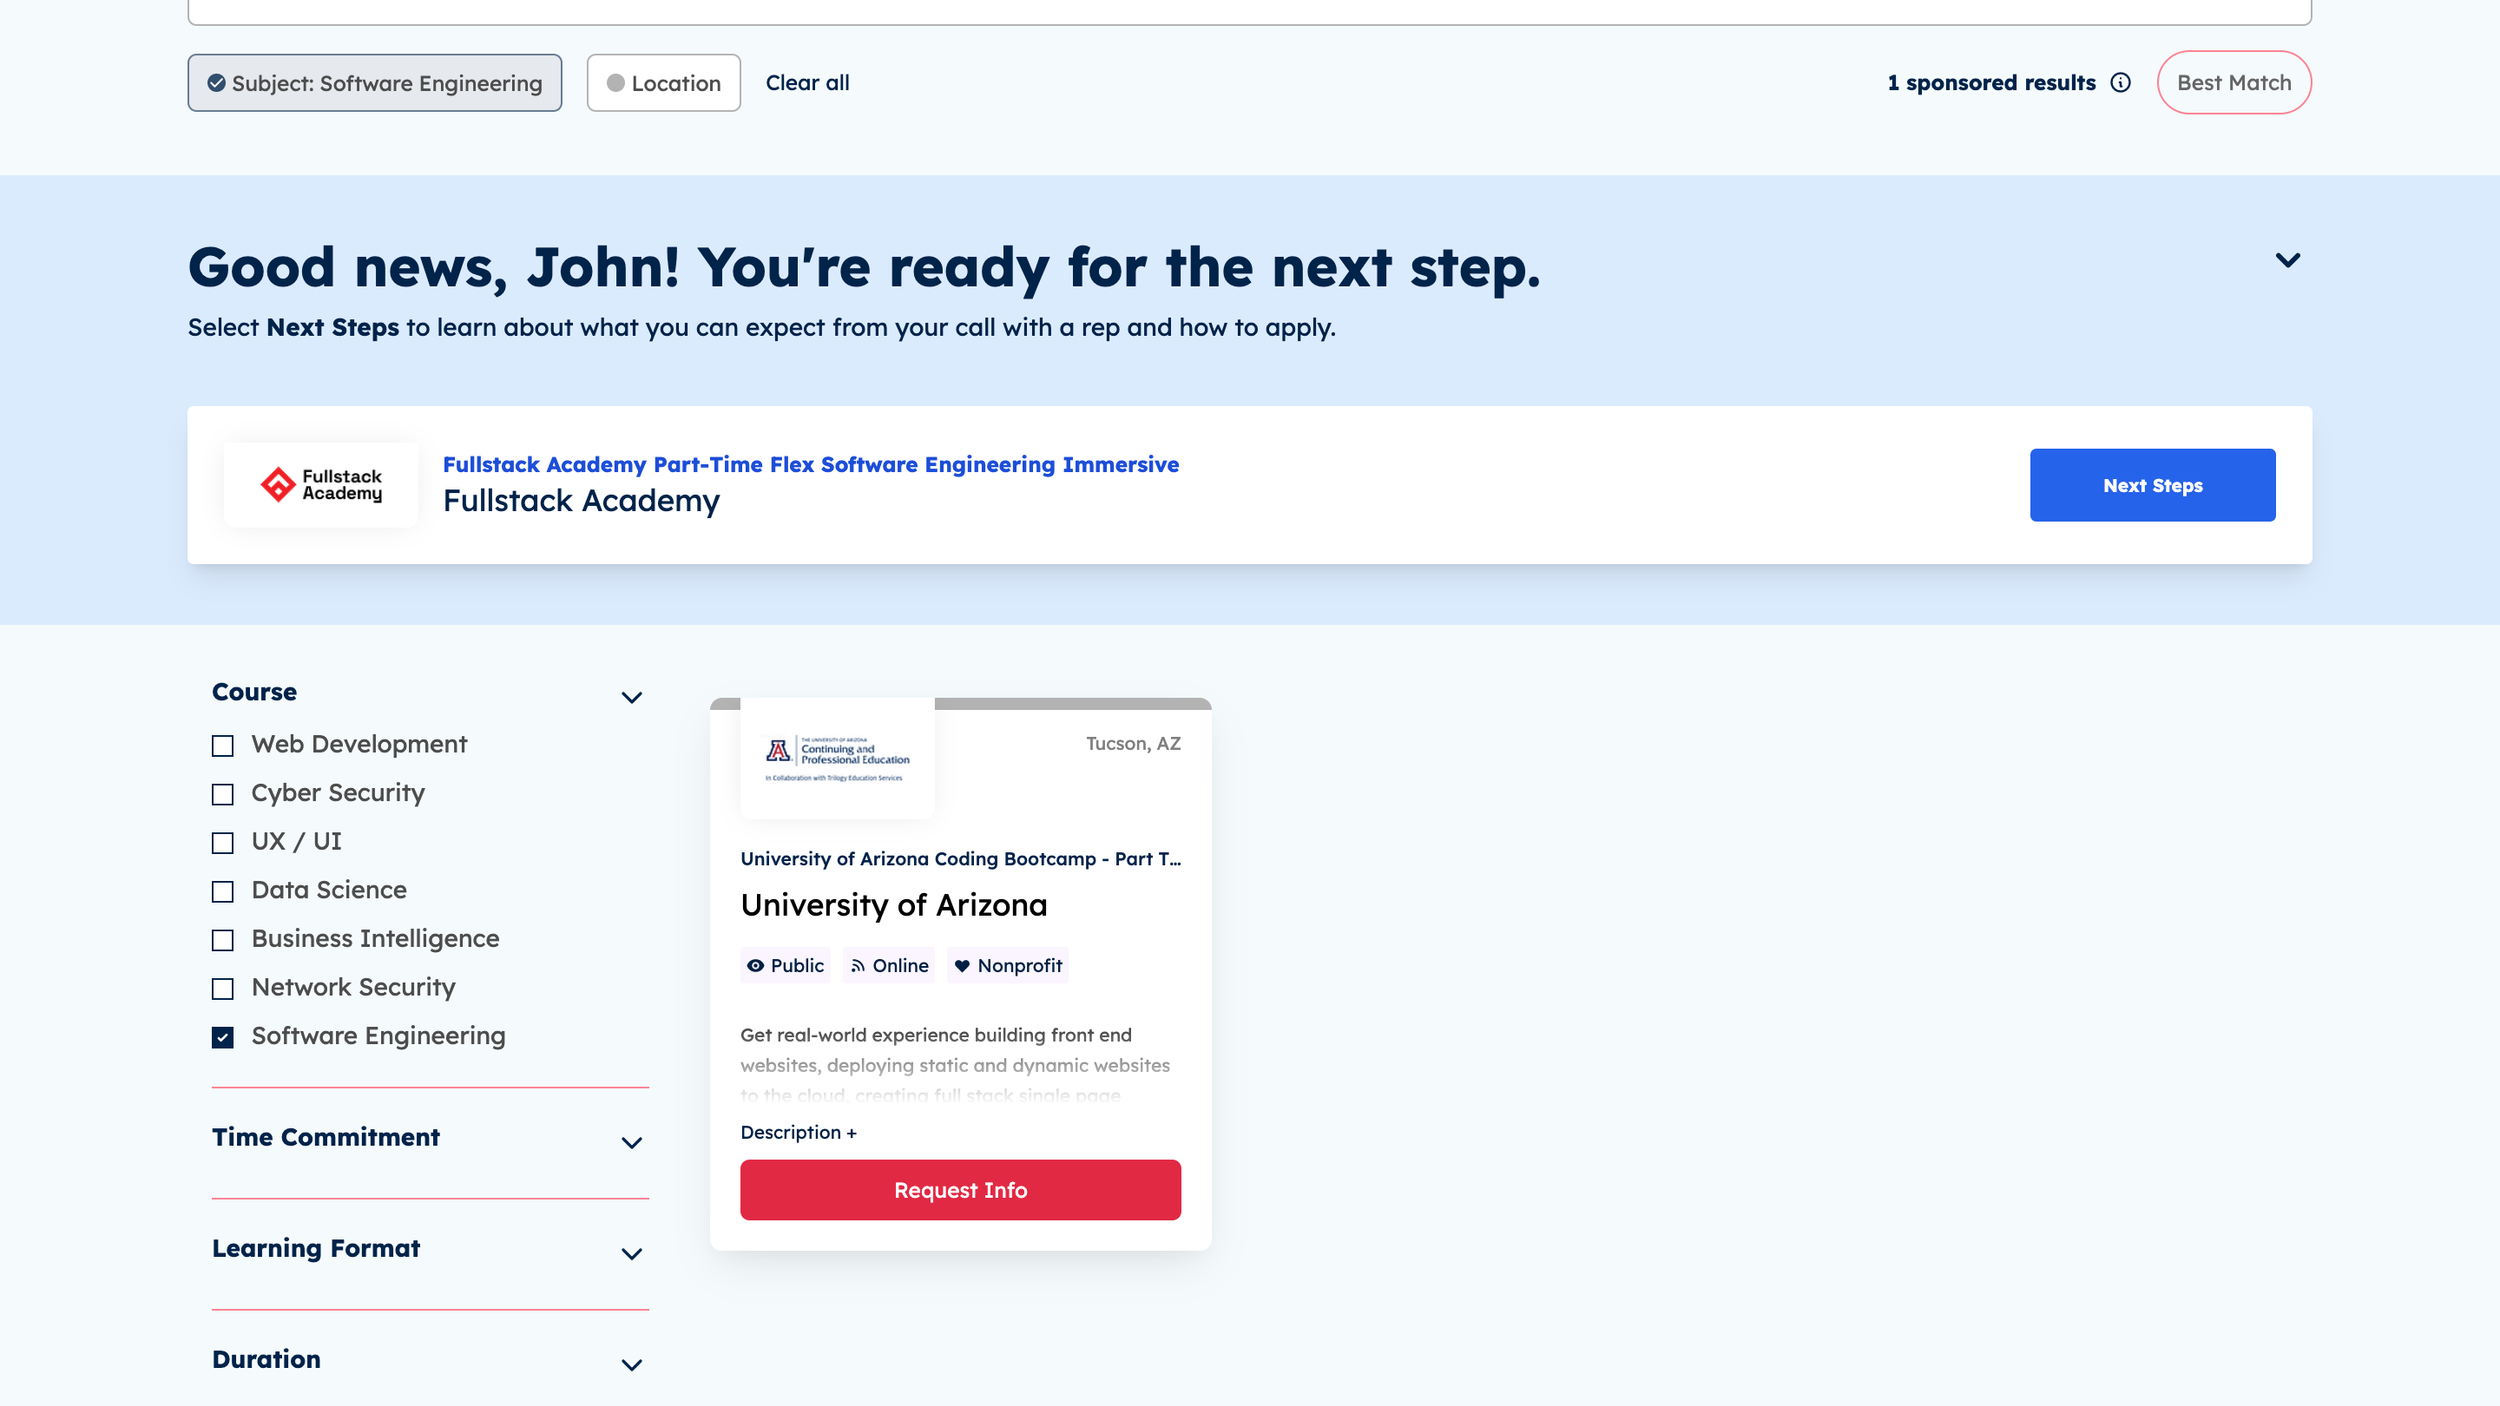
Task: Click the University of Arizona logo thumbnail
Action: point(837,759)
